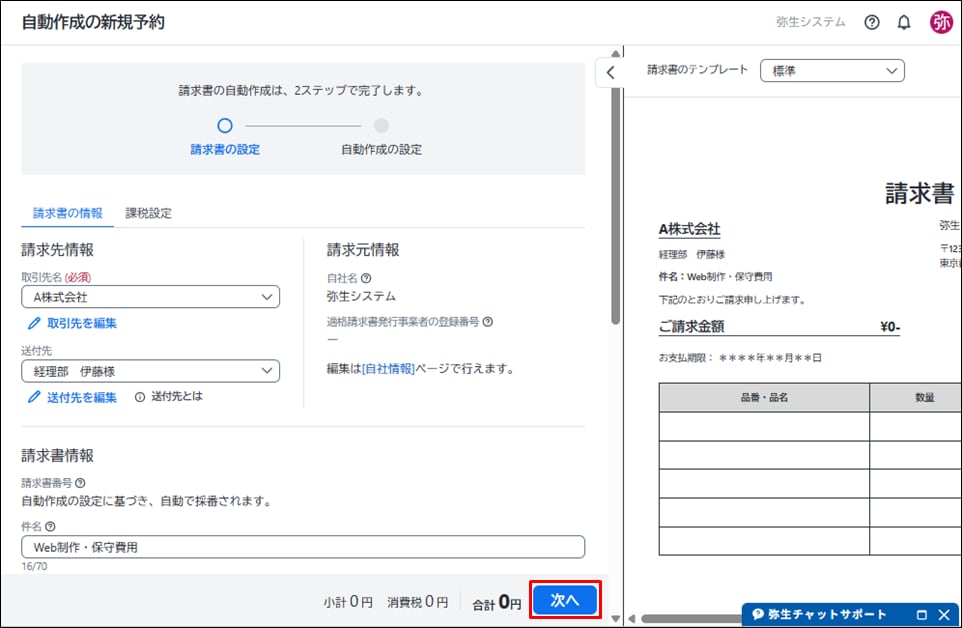962x628 pixels.
Task: Click help icon next to 件名 label
Action: point(50,526)
